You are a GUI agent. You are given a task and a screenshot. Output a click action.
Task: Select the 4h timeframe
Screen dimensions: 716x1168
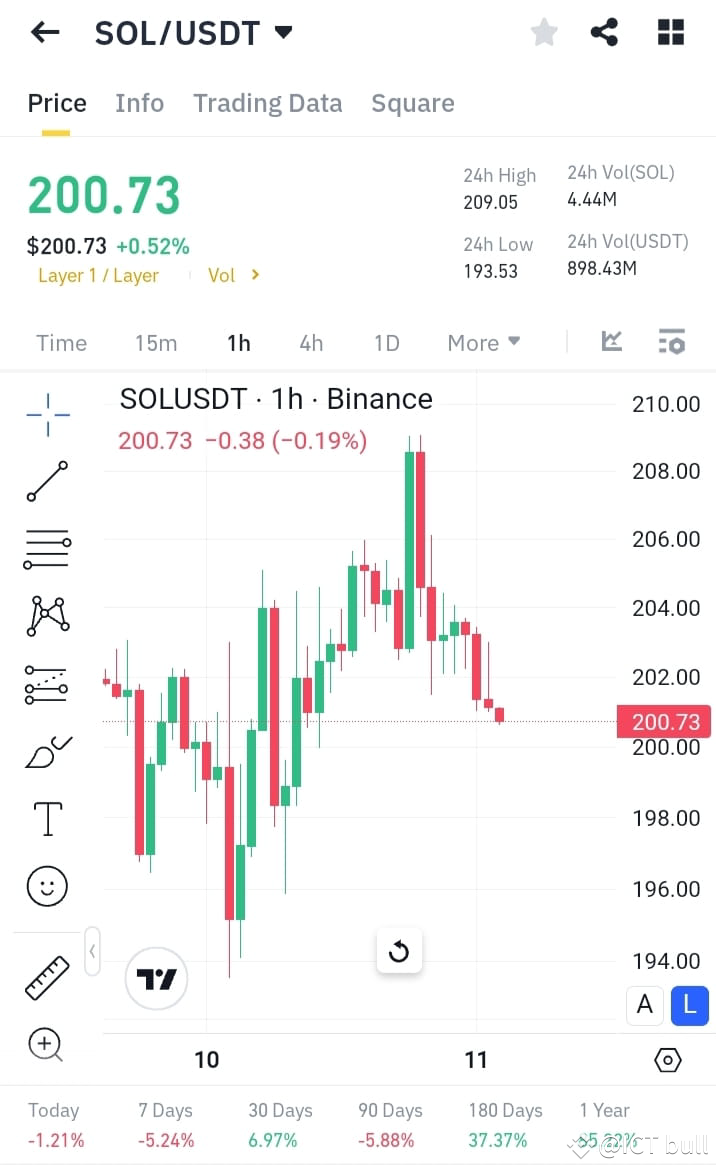click(311, 342)
